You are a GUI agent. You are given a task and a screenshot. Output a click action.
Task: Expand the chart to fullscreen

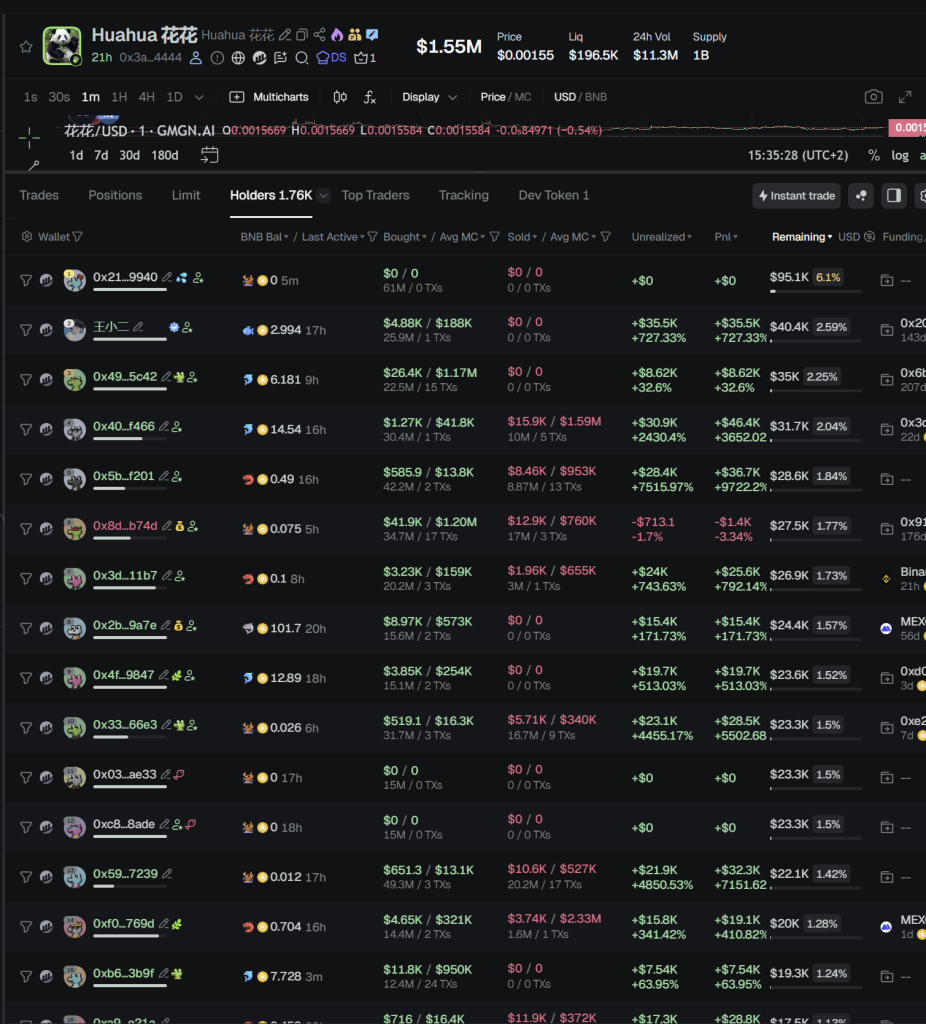click(x=905, y=97)
